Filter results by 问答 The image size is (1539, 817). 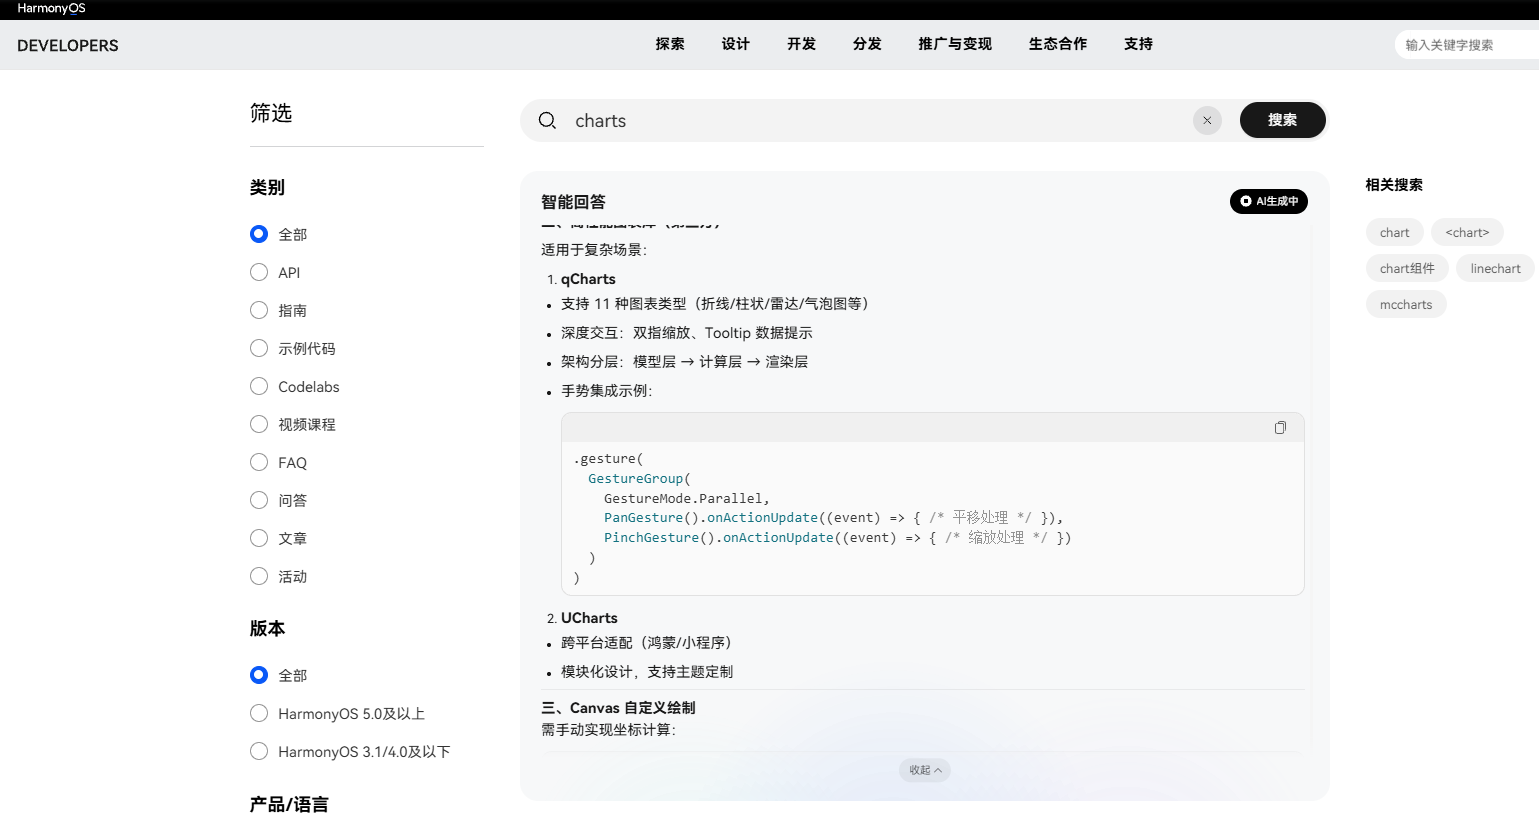259,500
